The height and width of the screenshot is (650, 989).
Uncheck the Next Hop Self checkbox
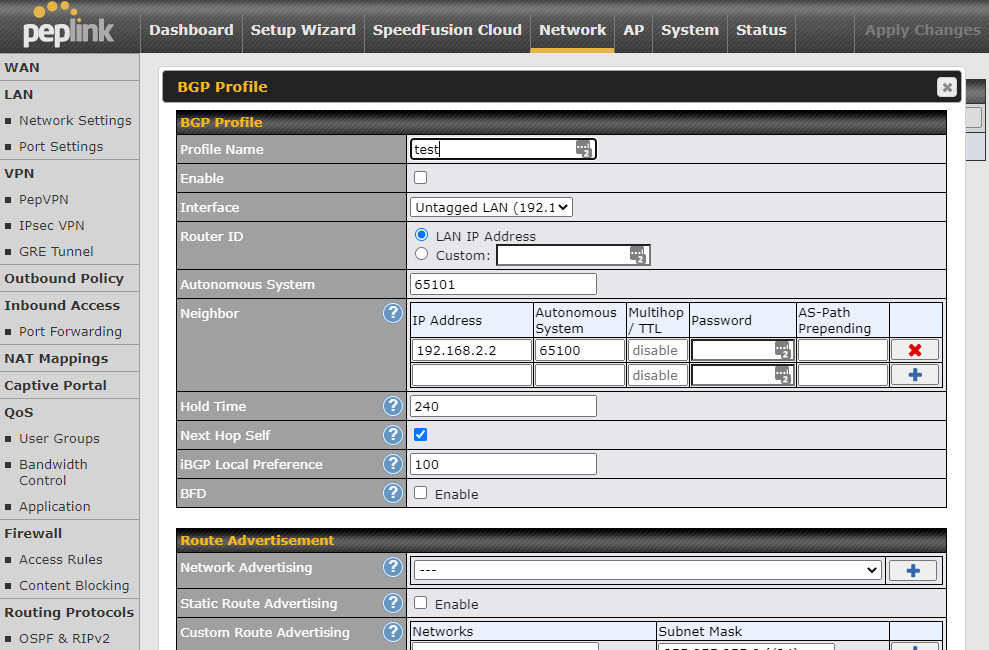coord(421,434)
